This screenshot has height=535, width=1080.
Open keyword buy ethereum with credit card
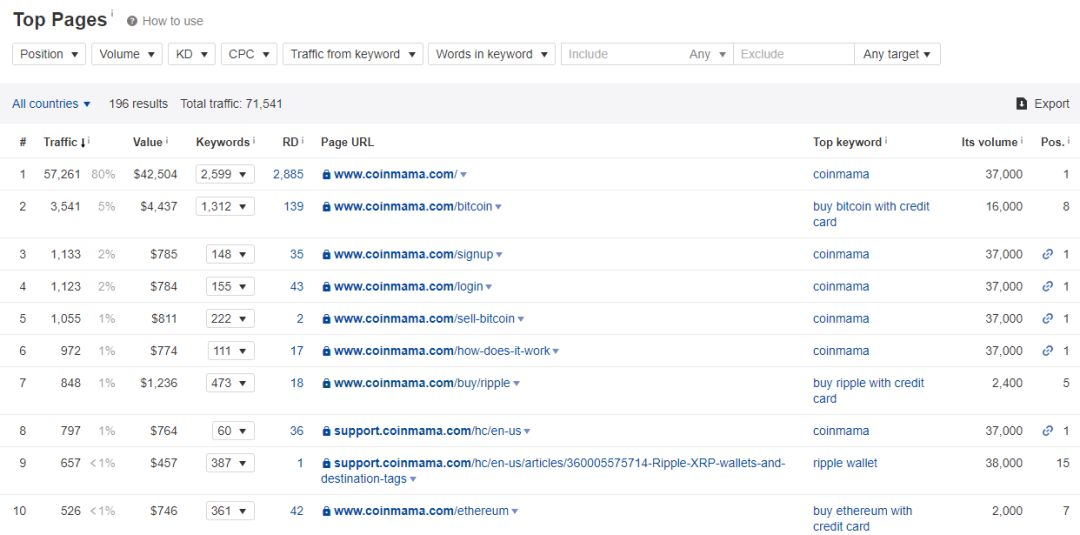(863, 518)
